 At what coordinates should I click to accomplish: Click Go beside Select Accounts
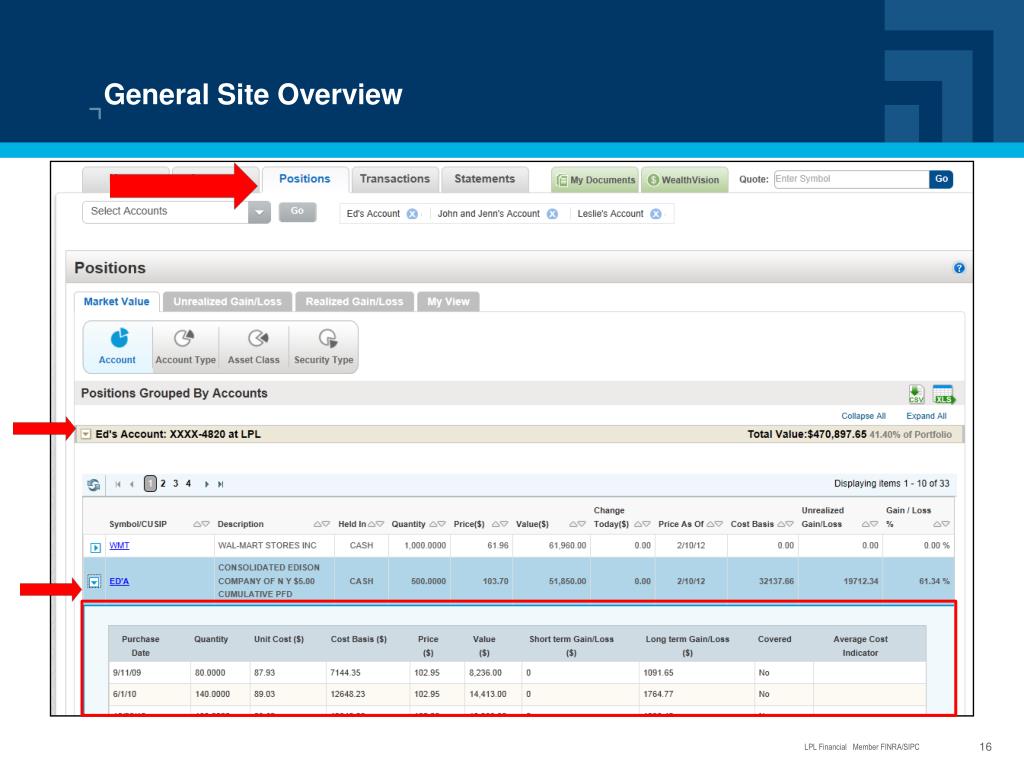pos(297,212)
